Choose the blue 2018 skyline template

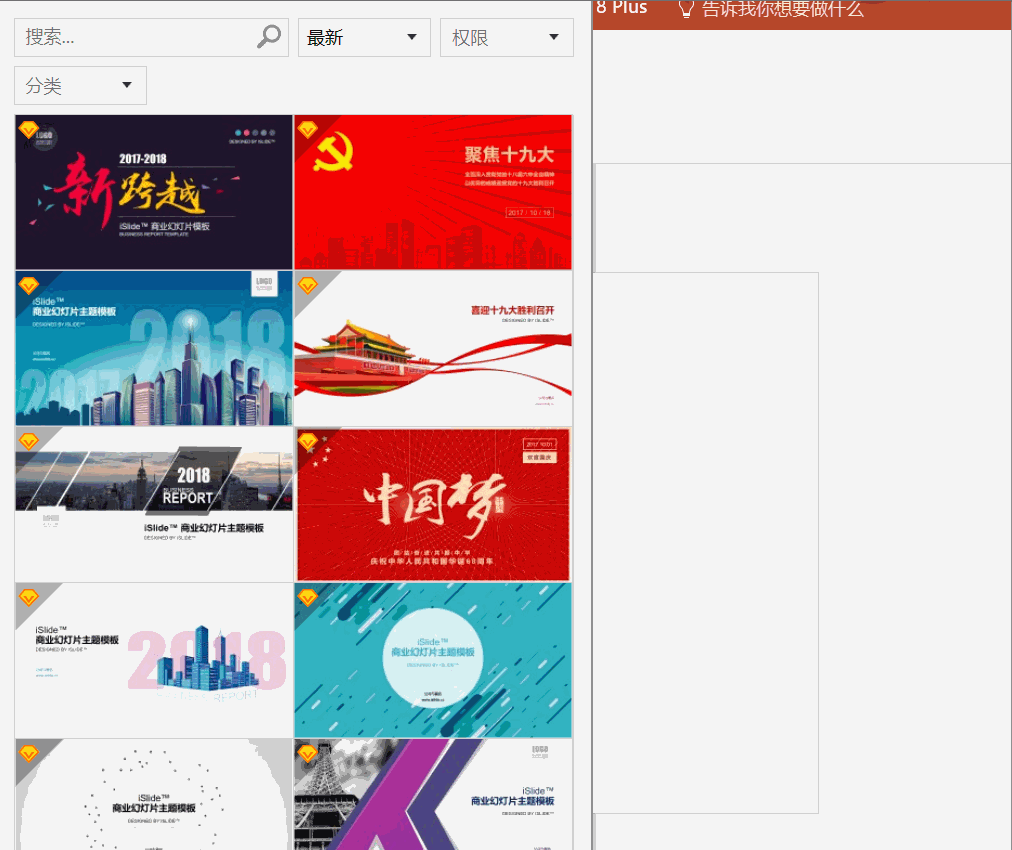pos(154,348)
